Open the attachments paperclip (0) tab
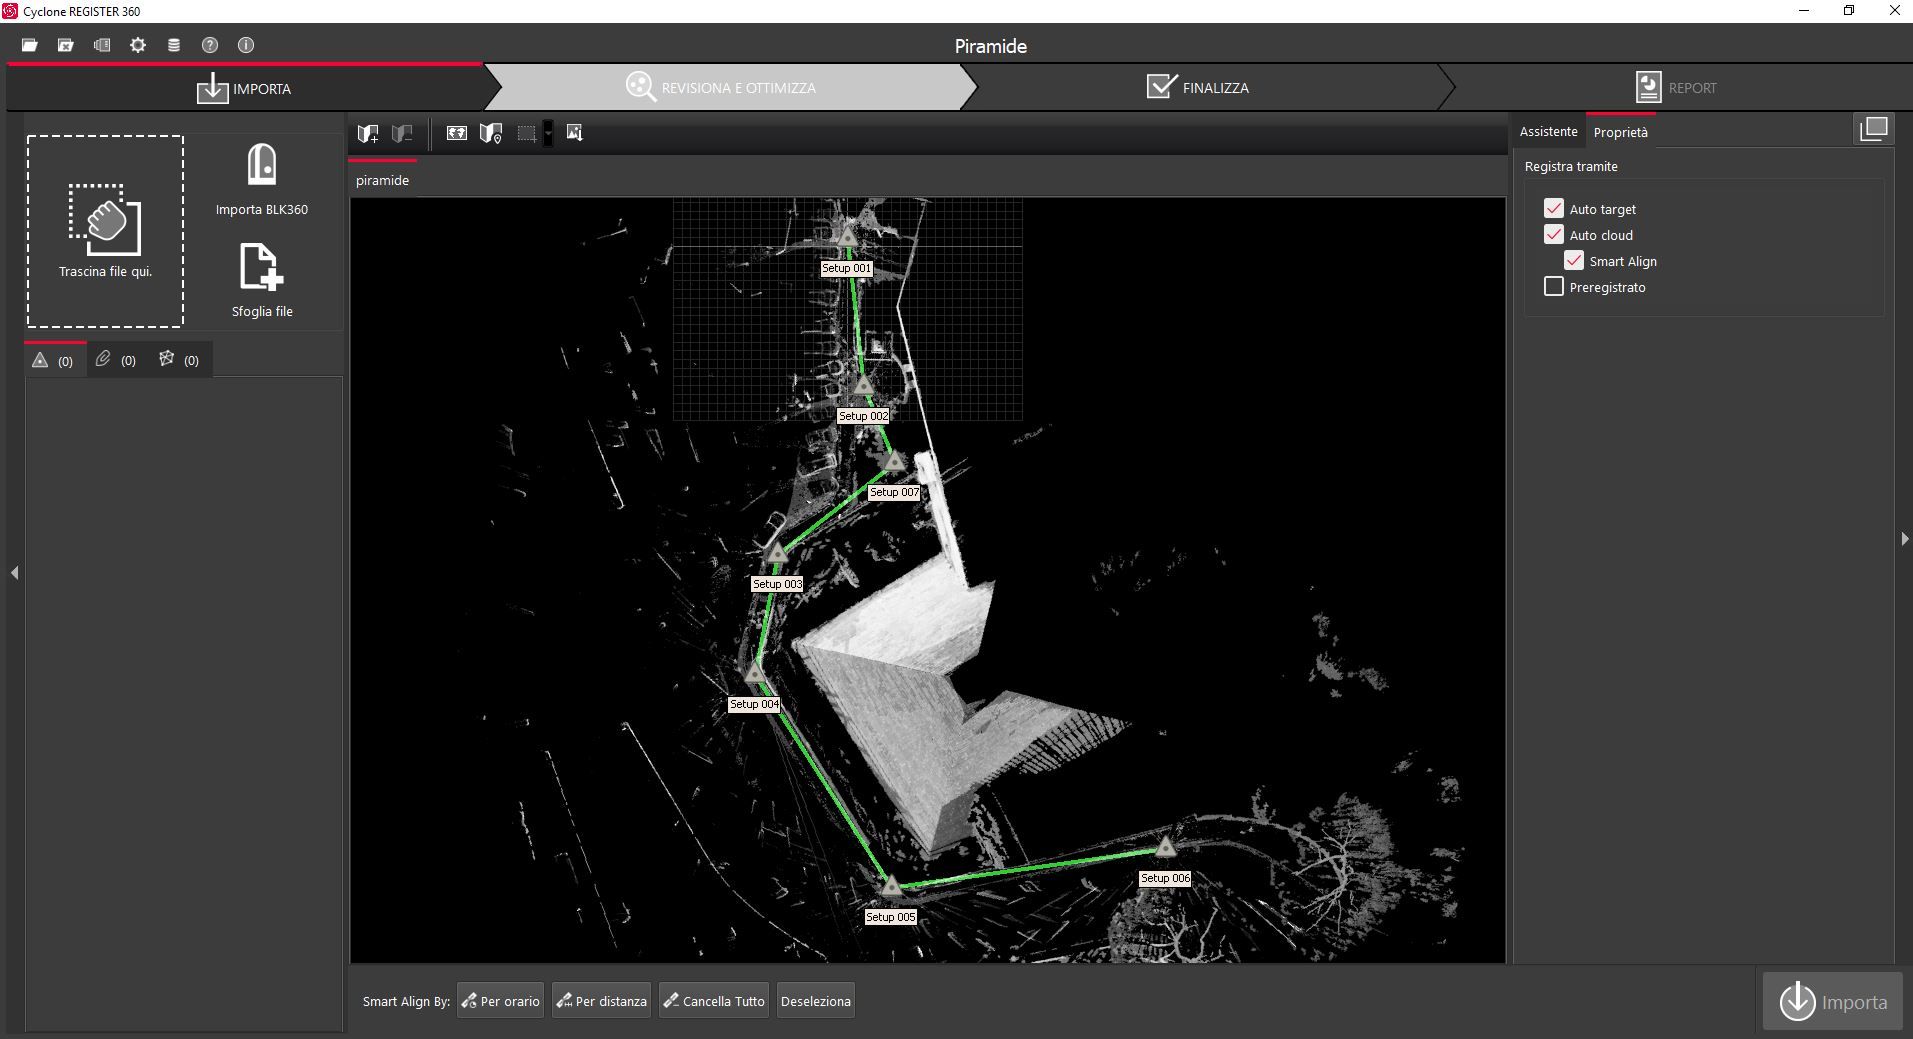The height and width of the screenshot is (1039, 1913). pos(116,360)
